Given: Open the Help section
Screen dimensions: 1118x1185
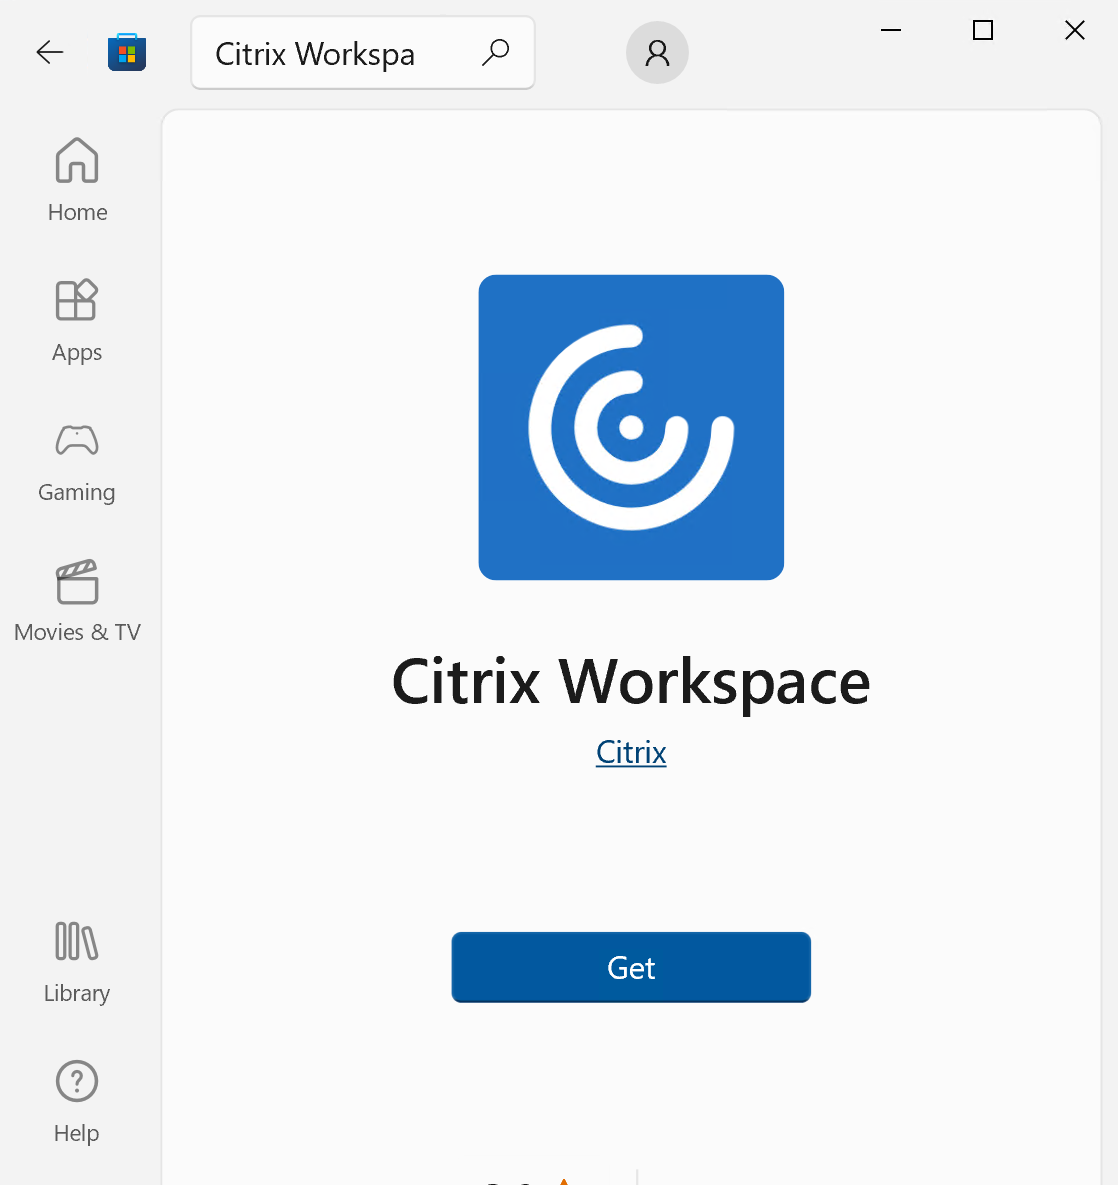Looking at the screenshot, I should click(77, 1081).
